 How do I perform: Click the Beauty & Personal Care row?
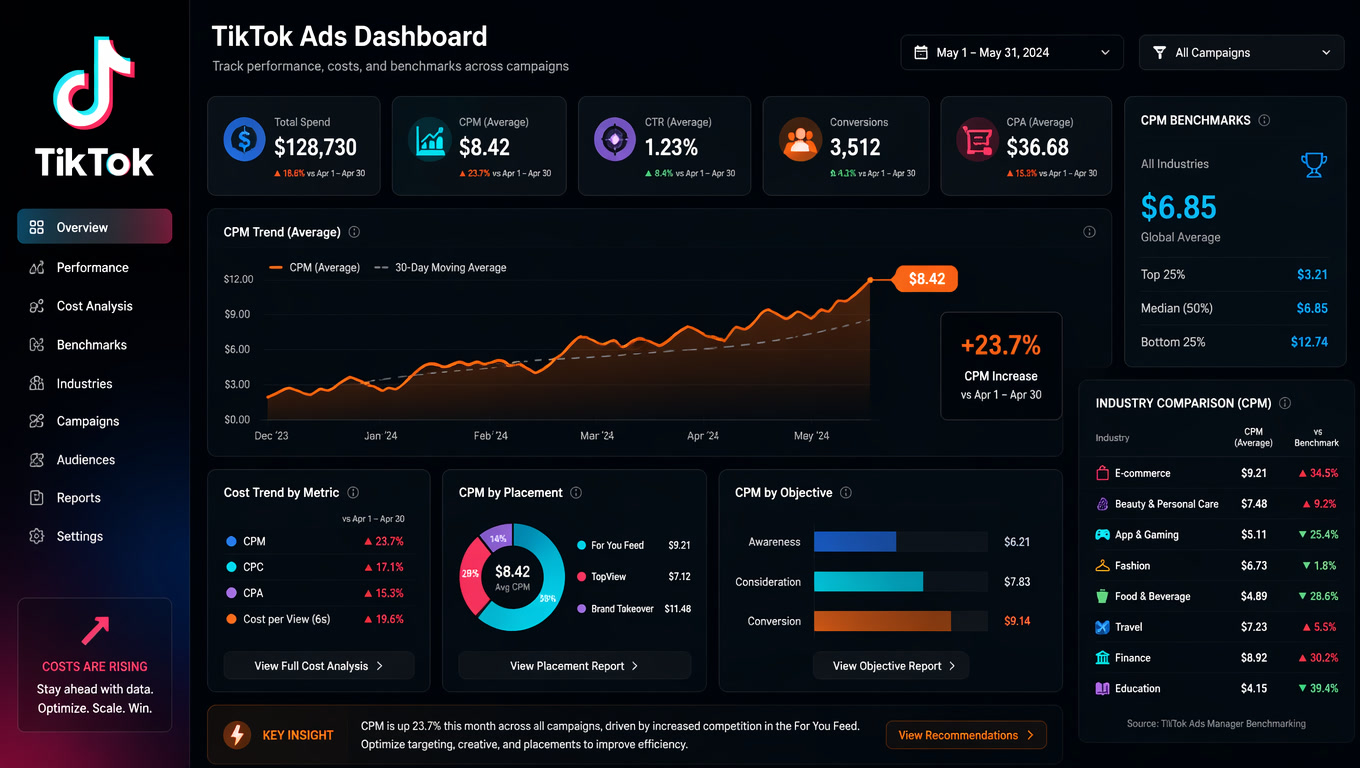coord(1217,504)
